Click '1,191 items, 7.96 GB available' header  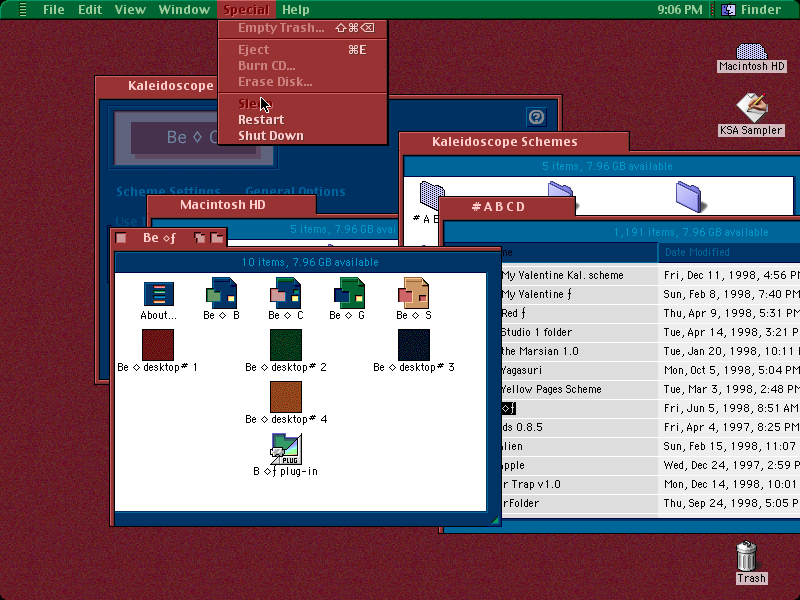point(691,232)
